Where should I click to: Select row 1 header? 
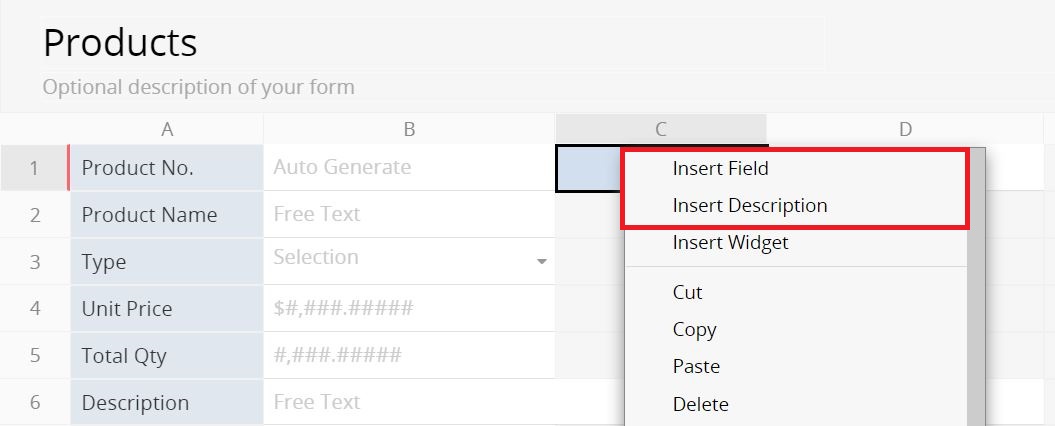coord(34,168)
